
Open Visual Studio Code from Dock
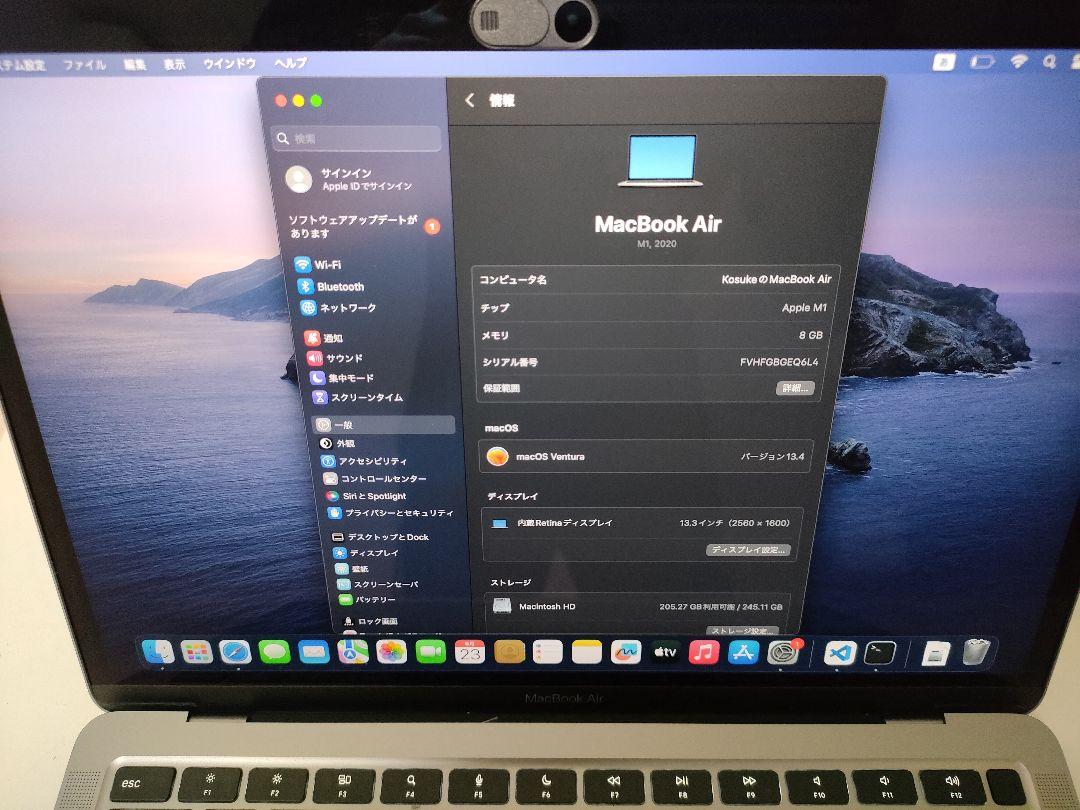[840, 653]
